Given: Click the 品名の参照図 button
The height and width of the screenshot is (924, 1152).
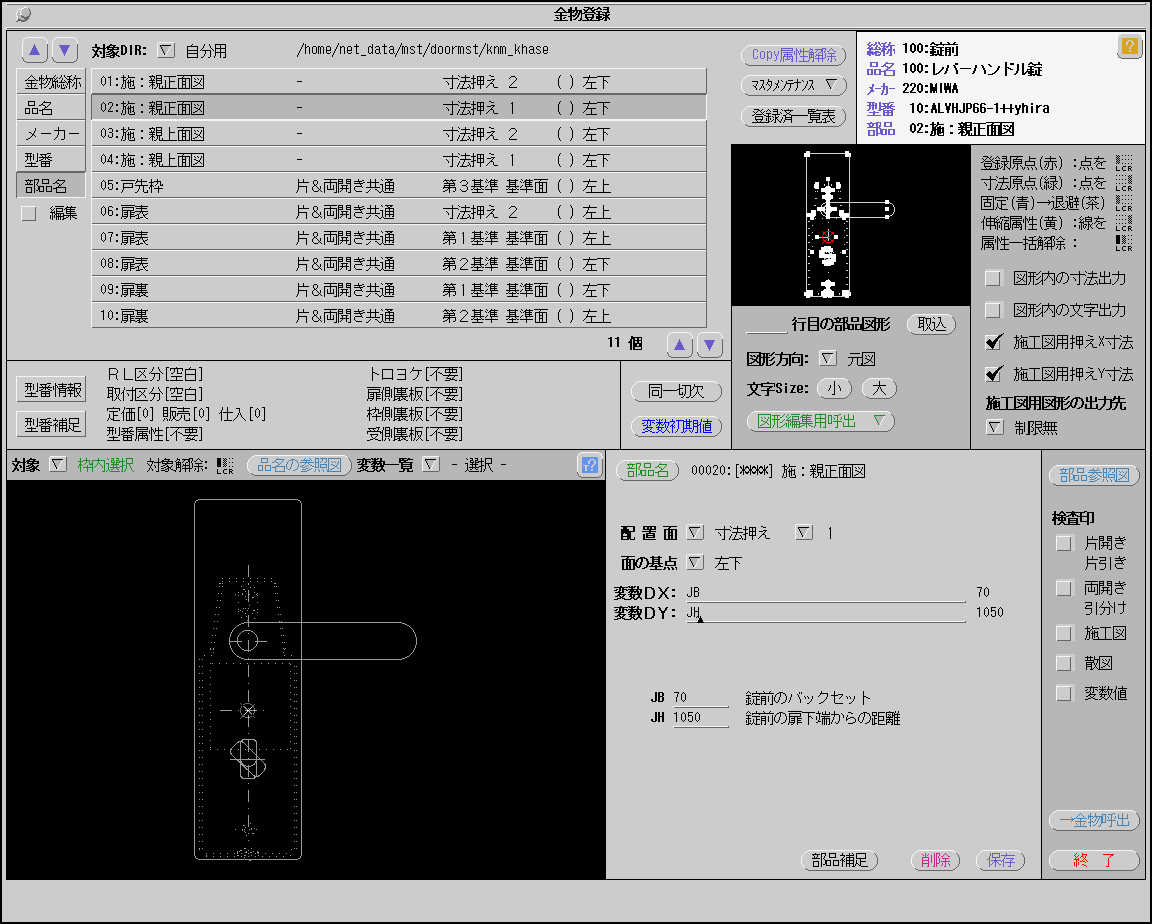Looking at the screenshot, I should (x=299, y=465).
